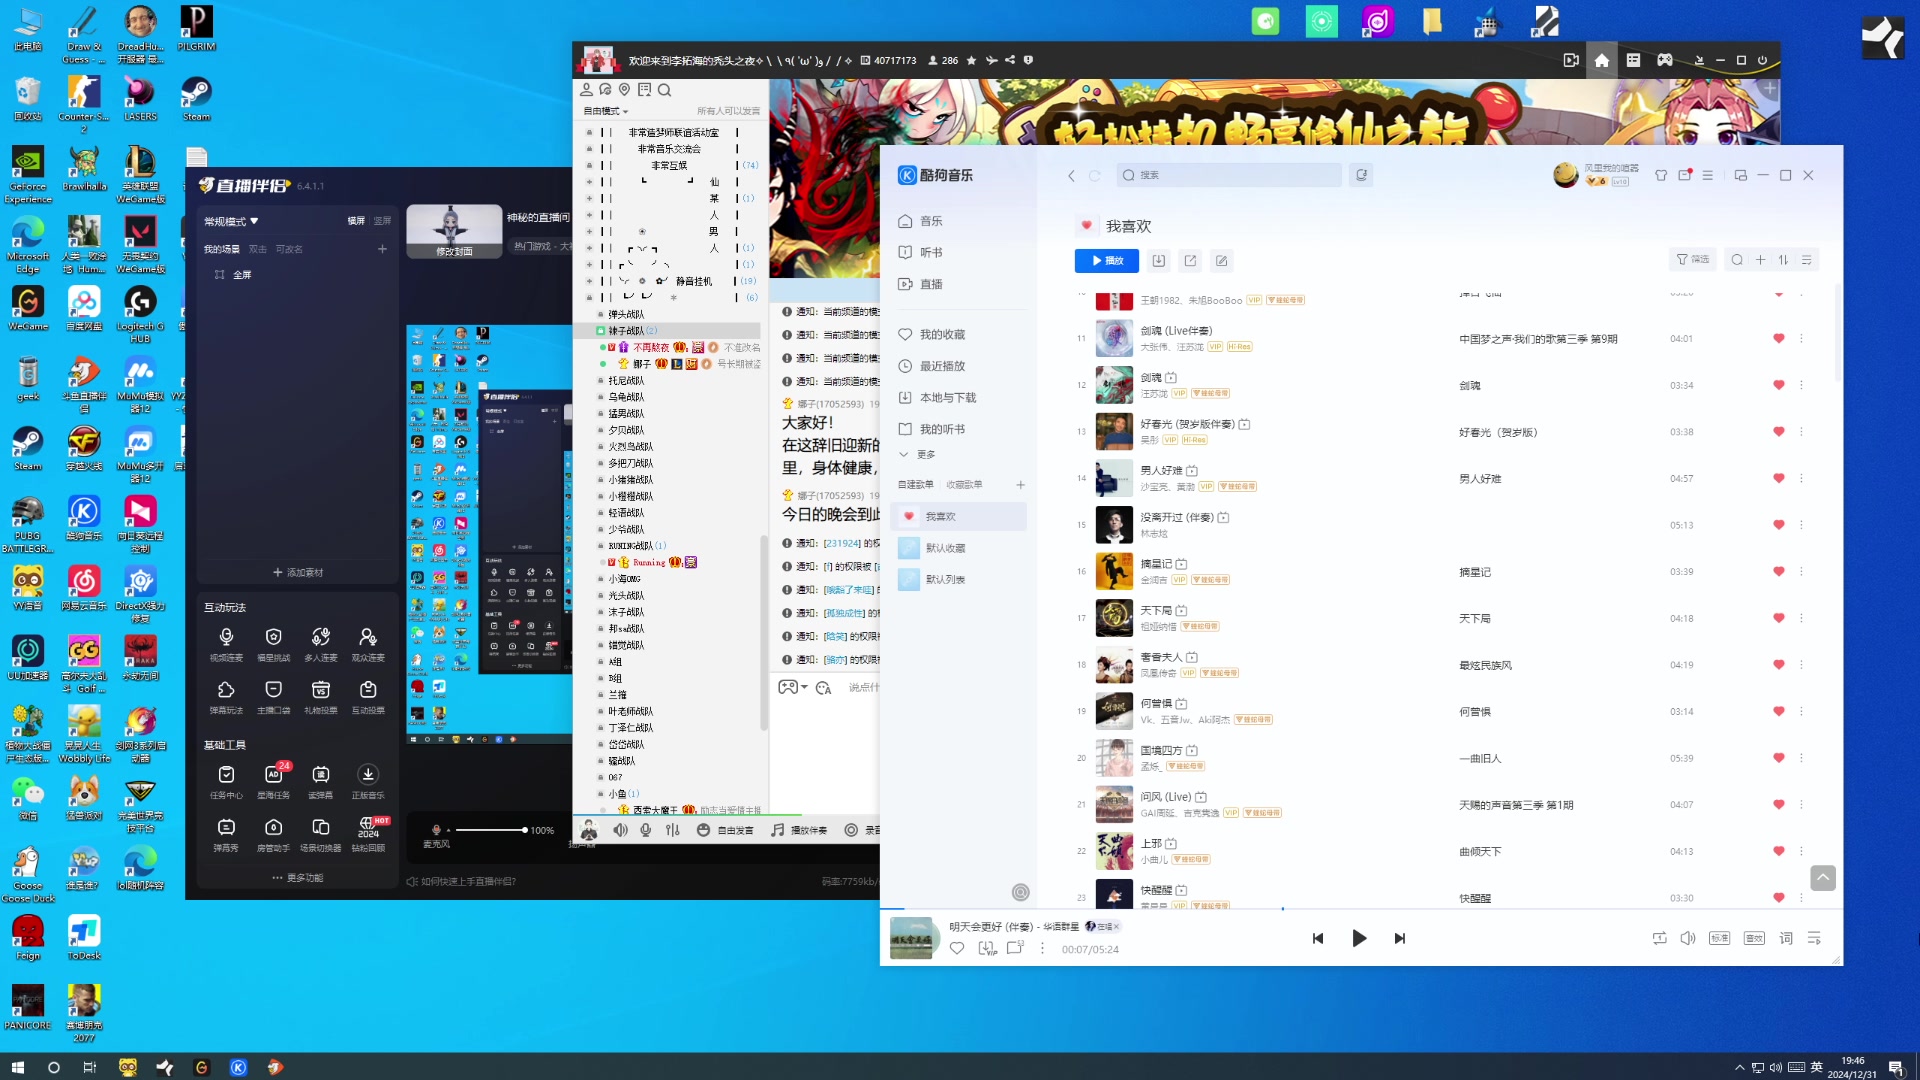1920x1080 pixels.
Task: Open 主播口袋 in 直播伴侣
Action: (x=273, y=697)
